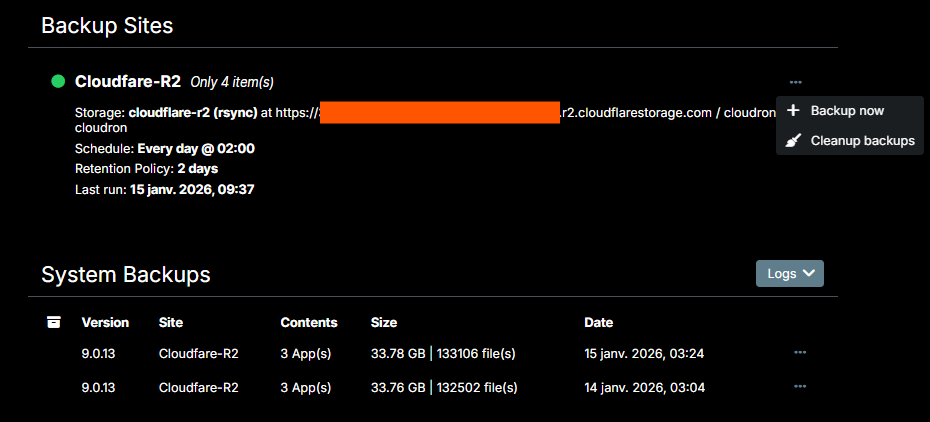Click the Contents column header
Screen dimensions: 930x422
click(308, 322)
